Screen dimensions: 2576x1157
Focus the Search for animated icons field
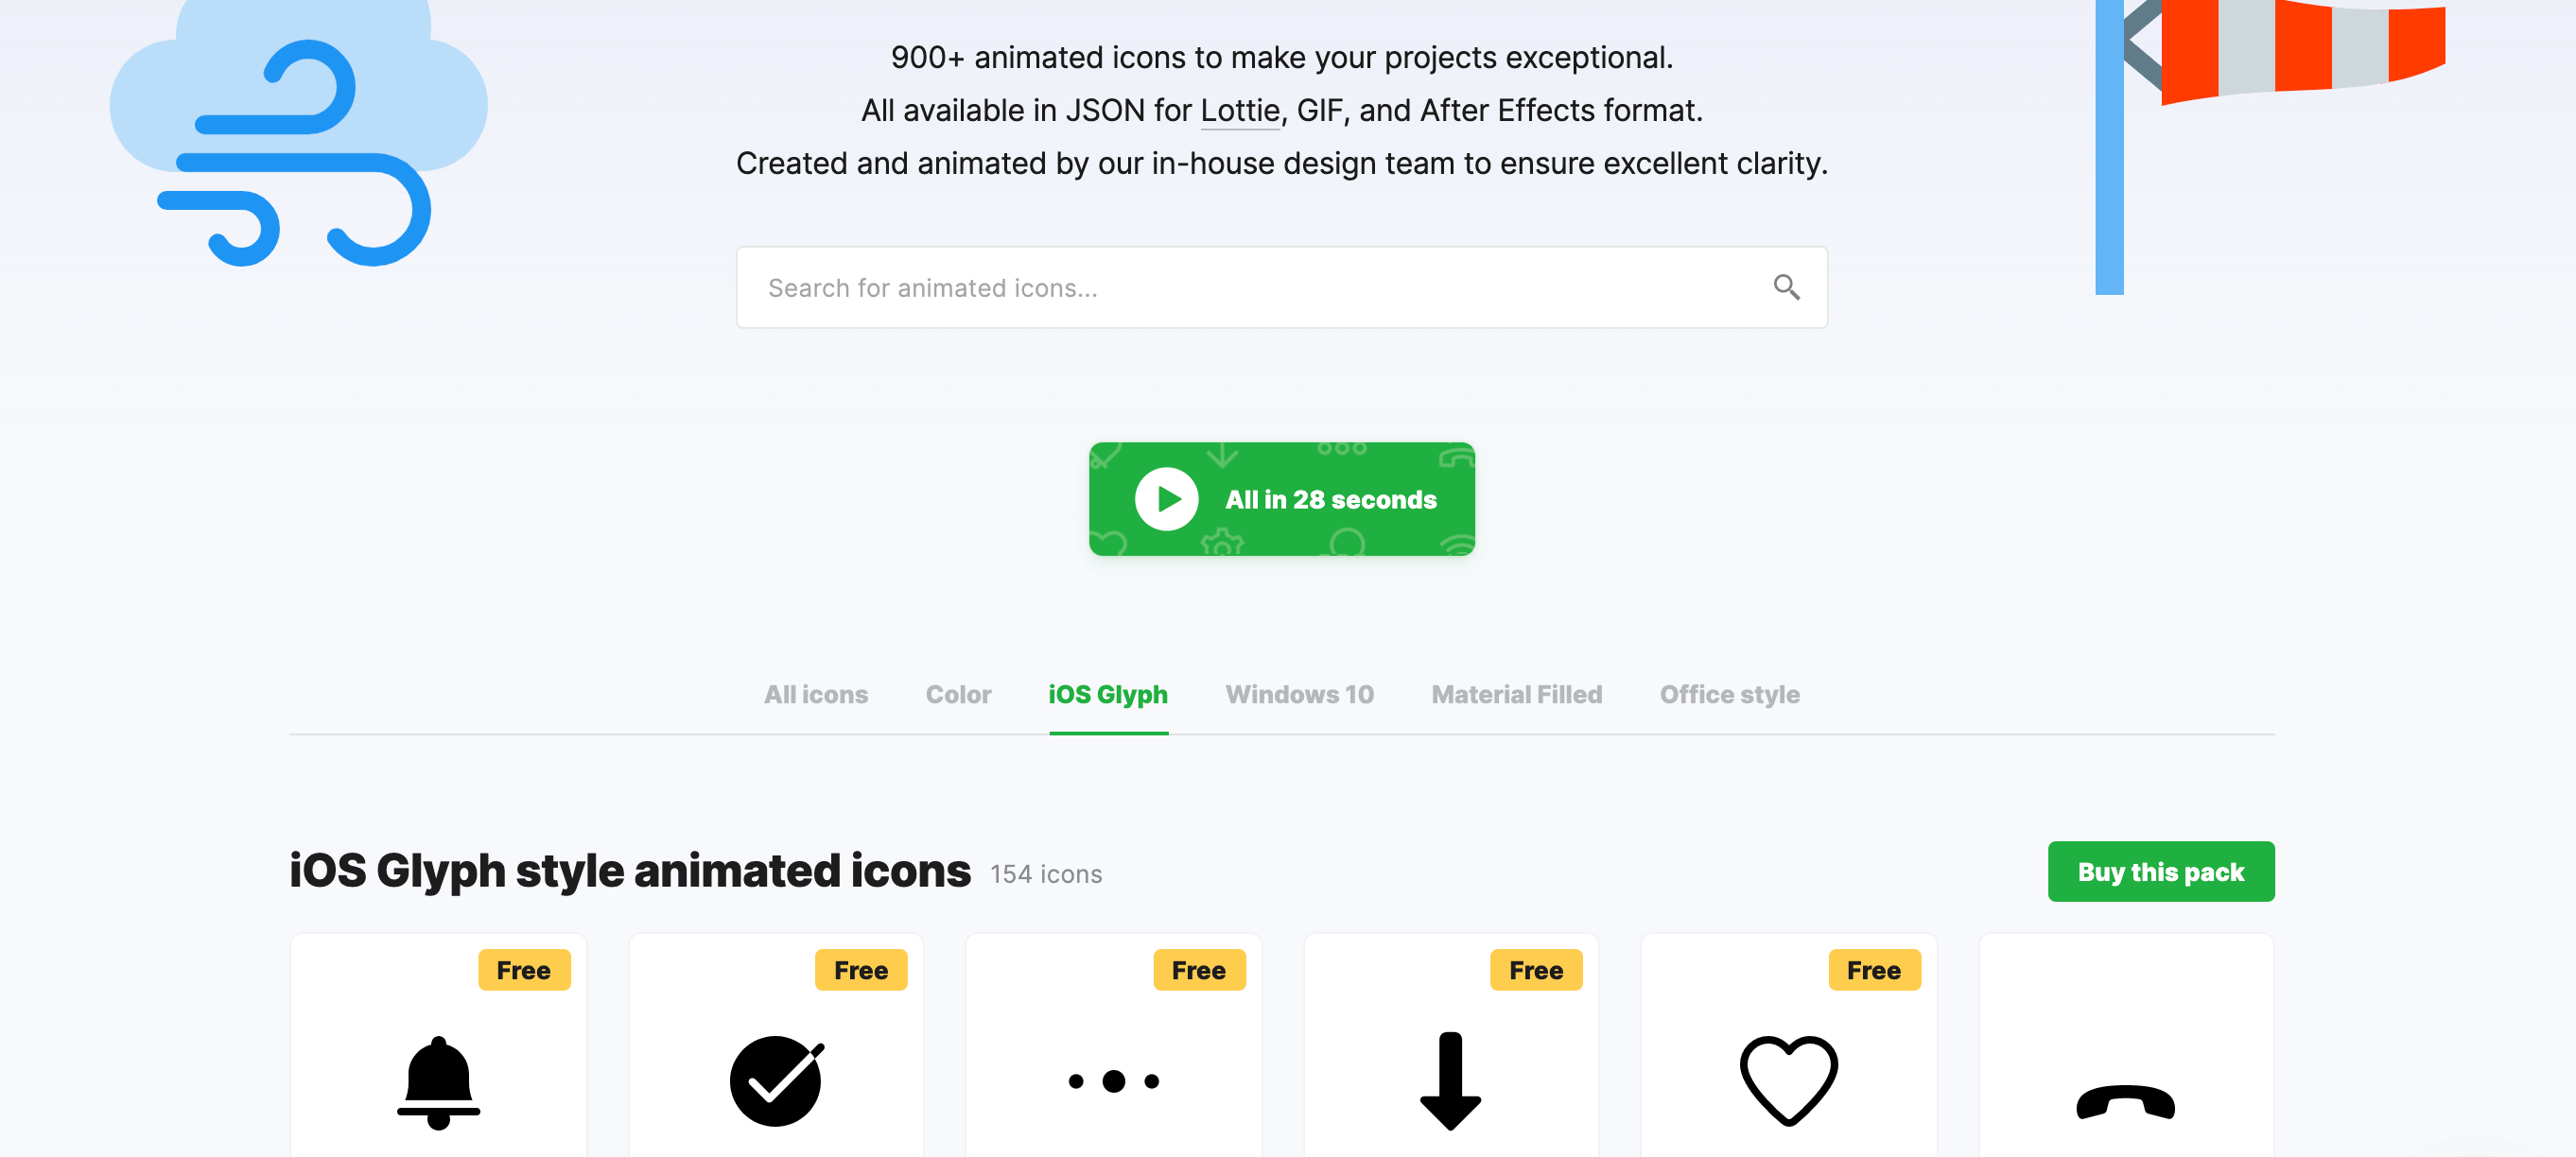tap(1250, 288)
